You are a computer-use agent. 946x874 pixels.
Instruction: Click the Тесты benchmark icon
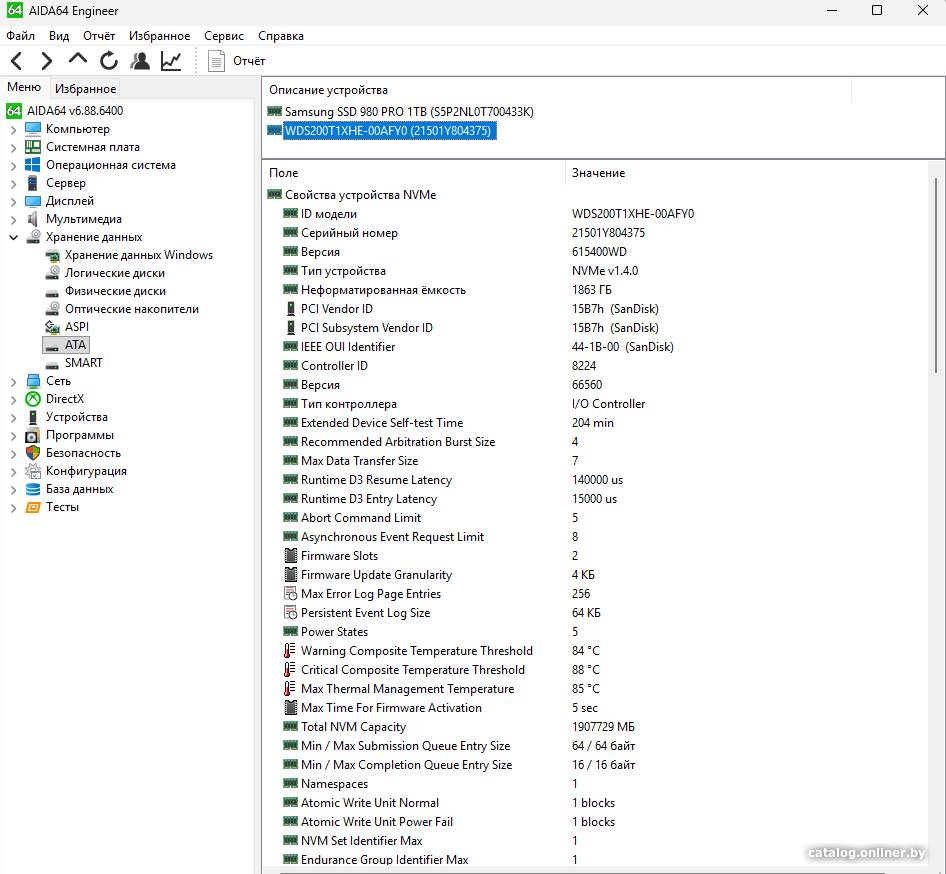(33, 507)
